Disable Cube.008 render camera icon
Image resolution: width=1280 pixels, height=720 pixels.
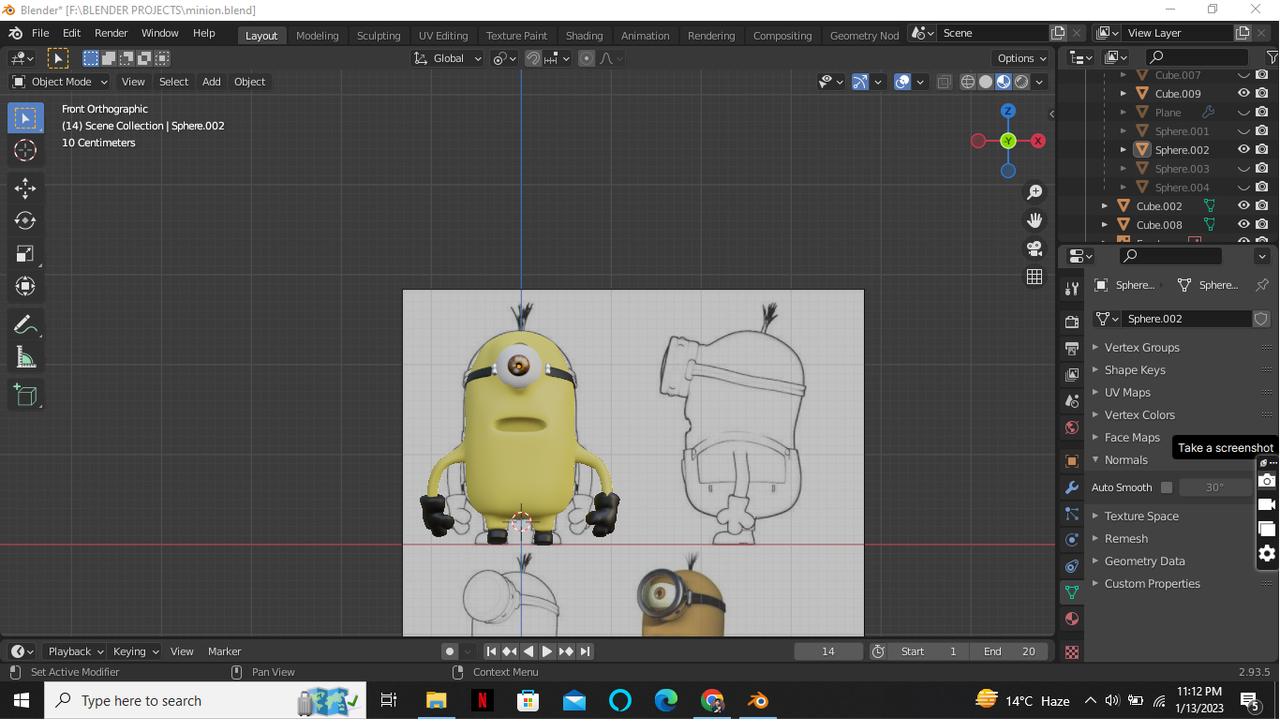(1262, 225)
